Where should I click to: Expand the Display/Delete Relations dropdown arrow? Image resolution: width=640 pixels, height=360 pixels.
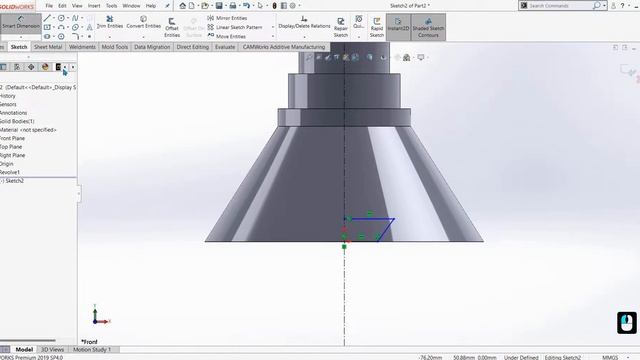click(x=304, y=37)
